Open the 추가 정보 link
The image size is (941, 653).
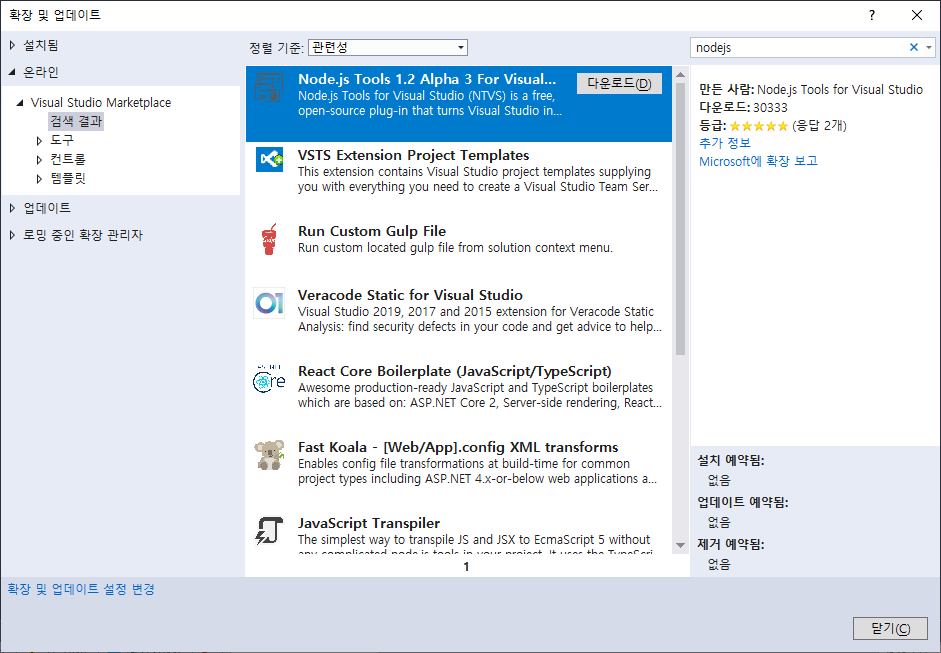pyautogui.click(x=725, y=143)
